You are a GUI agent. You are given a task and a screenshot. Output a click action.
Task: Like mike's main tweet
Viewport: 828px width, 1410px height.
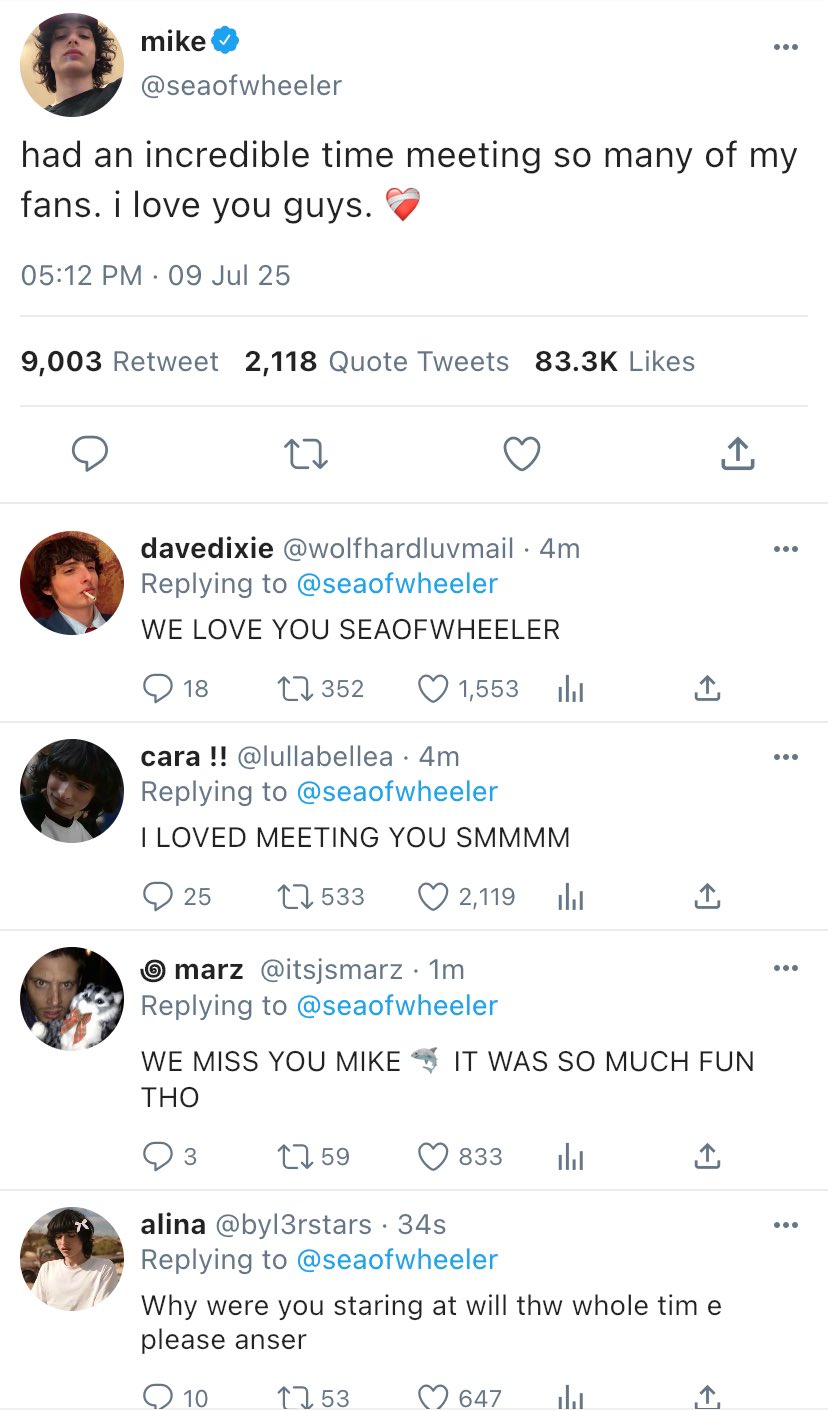coord(521,454)
